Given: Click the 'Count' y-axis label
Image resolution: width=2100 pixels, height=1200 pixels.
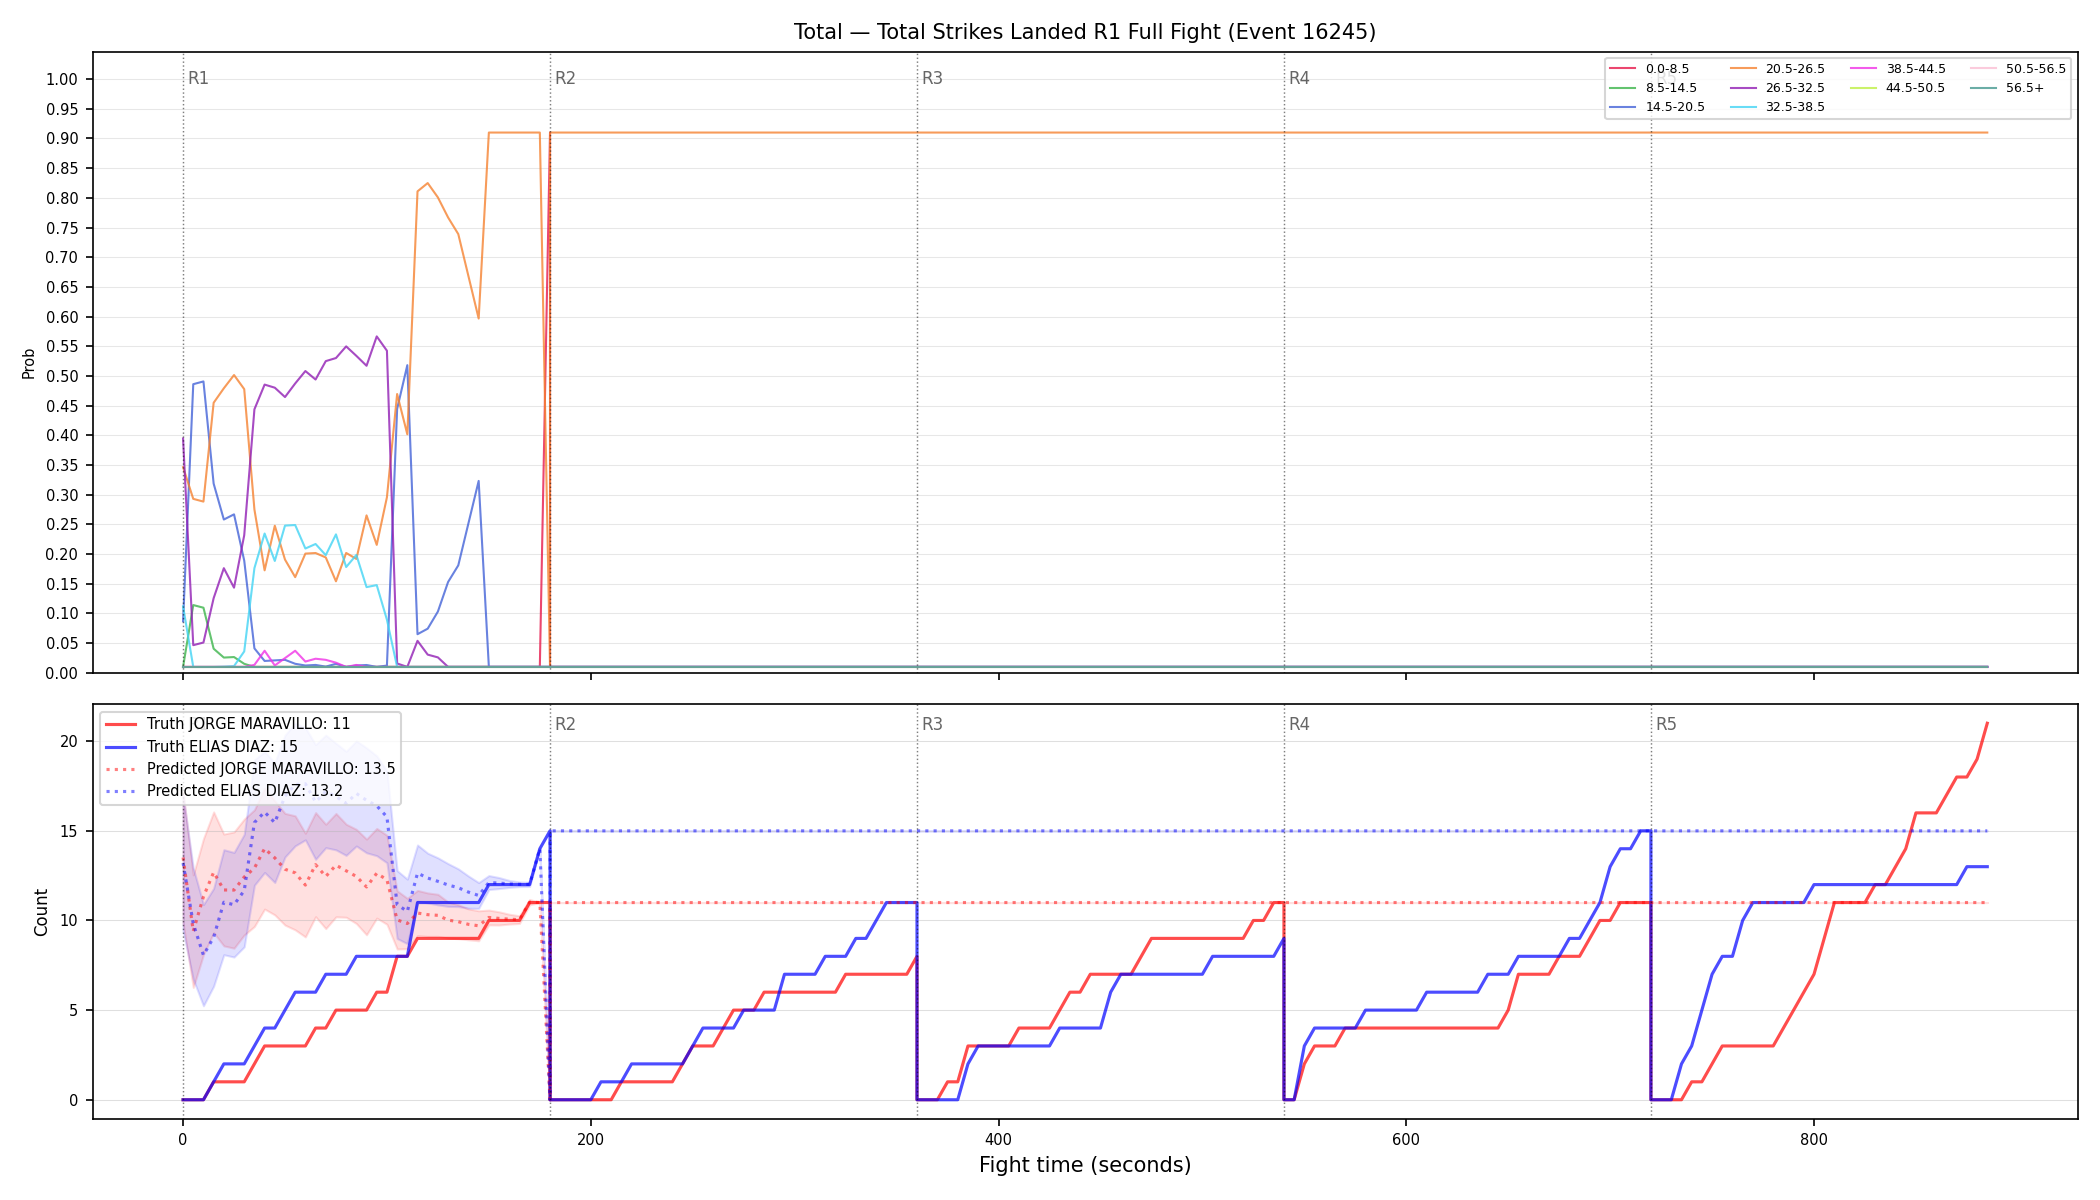Looking at the screenshot, I should 41,912.
